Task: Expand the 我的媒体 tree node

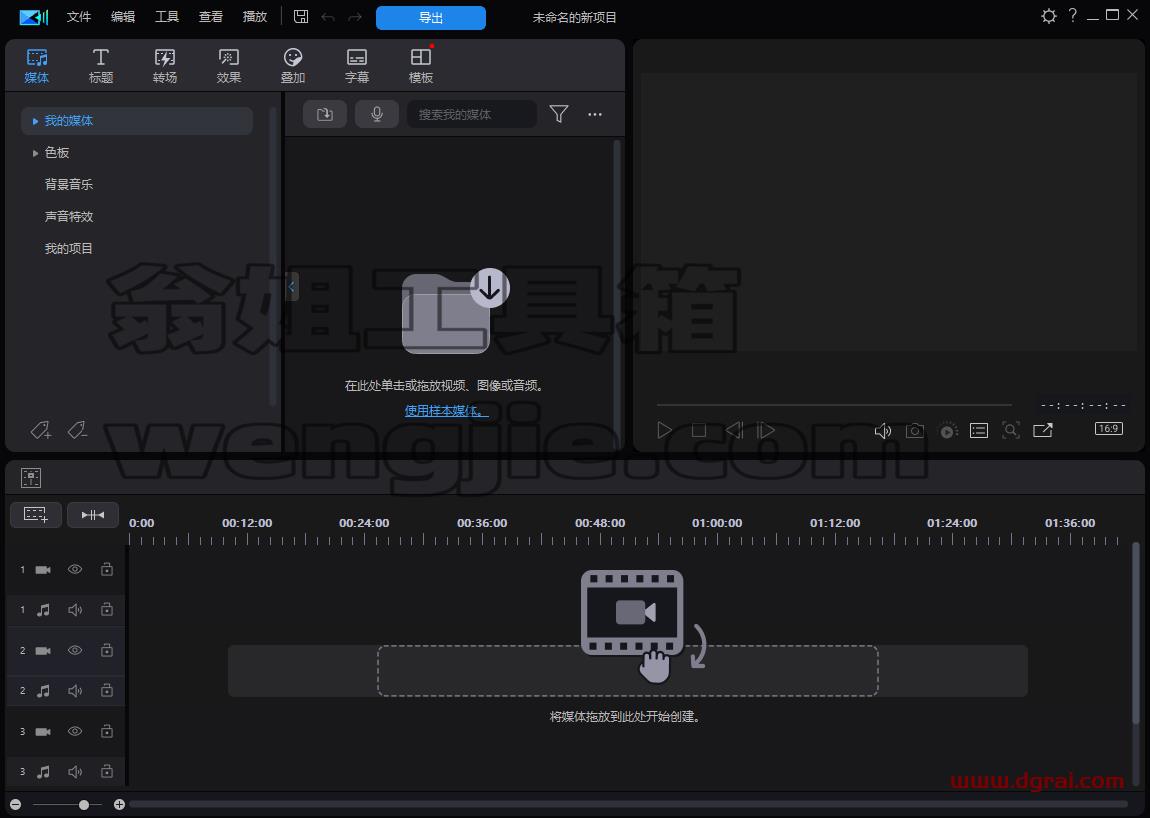Action: [34, 121]
